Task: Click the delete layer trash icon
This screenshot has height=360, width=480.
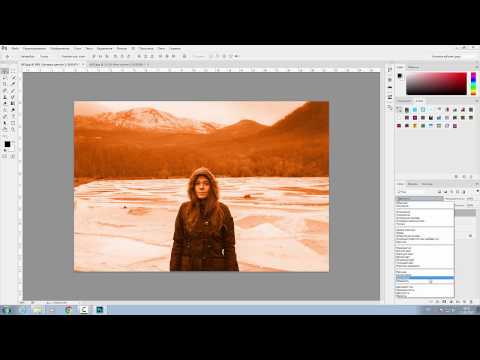Action: coord(471,301)
